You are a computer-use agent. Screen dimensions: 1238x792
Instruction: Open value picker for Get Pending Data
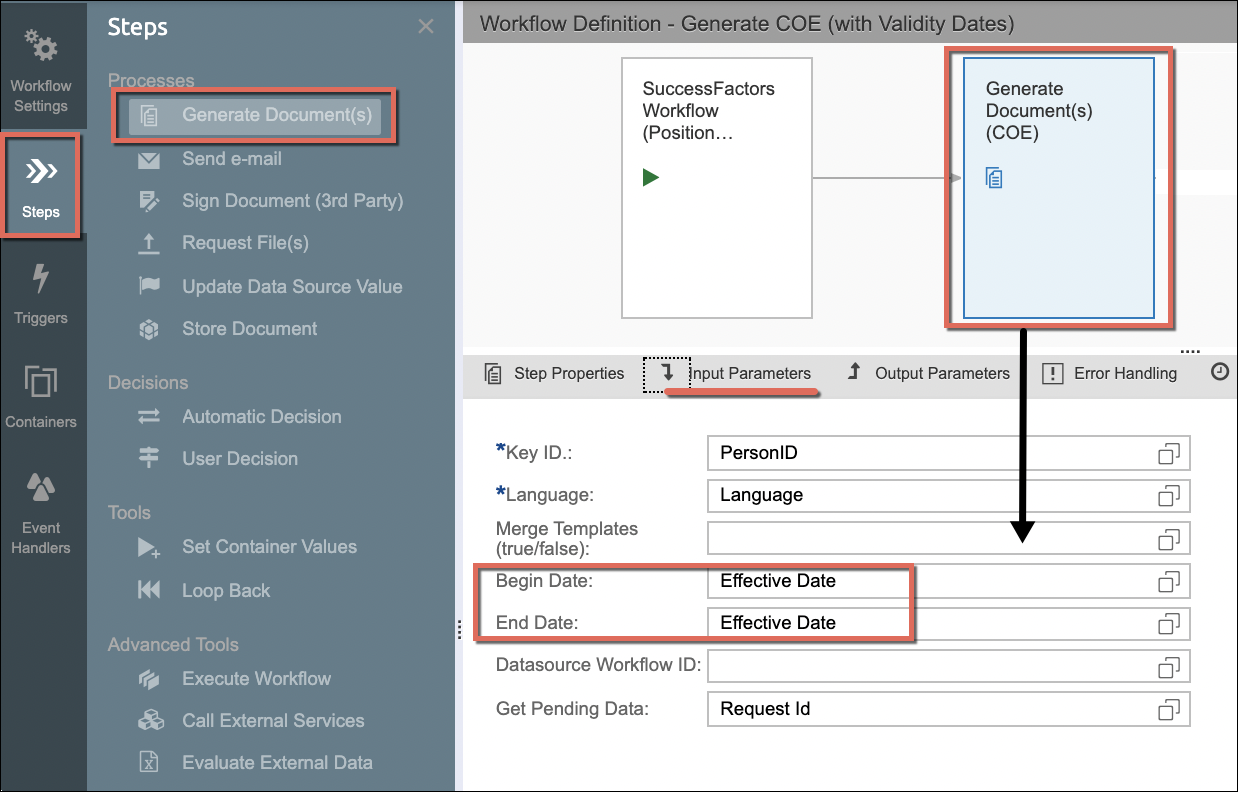click(1169, 709)
